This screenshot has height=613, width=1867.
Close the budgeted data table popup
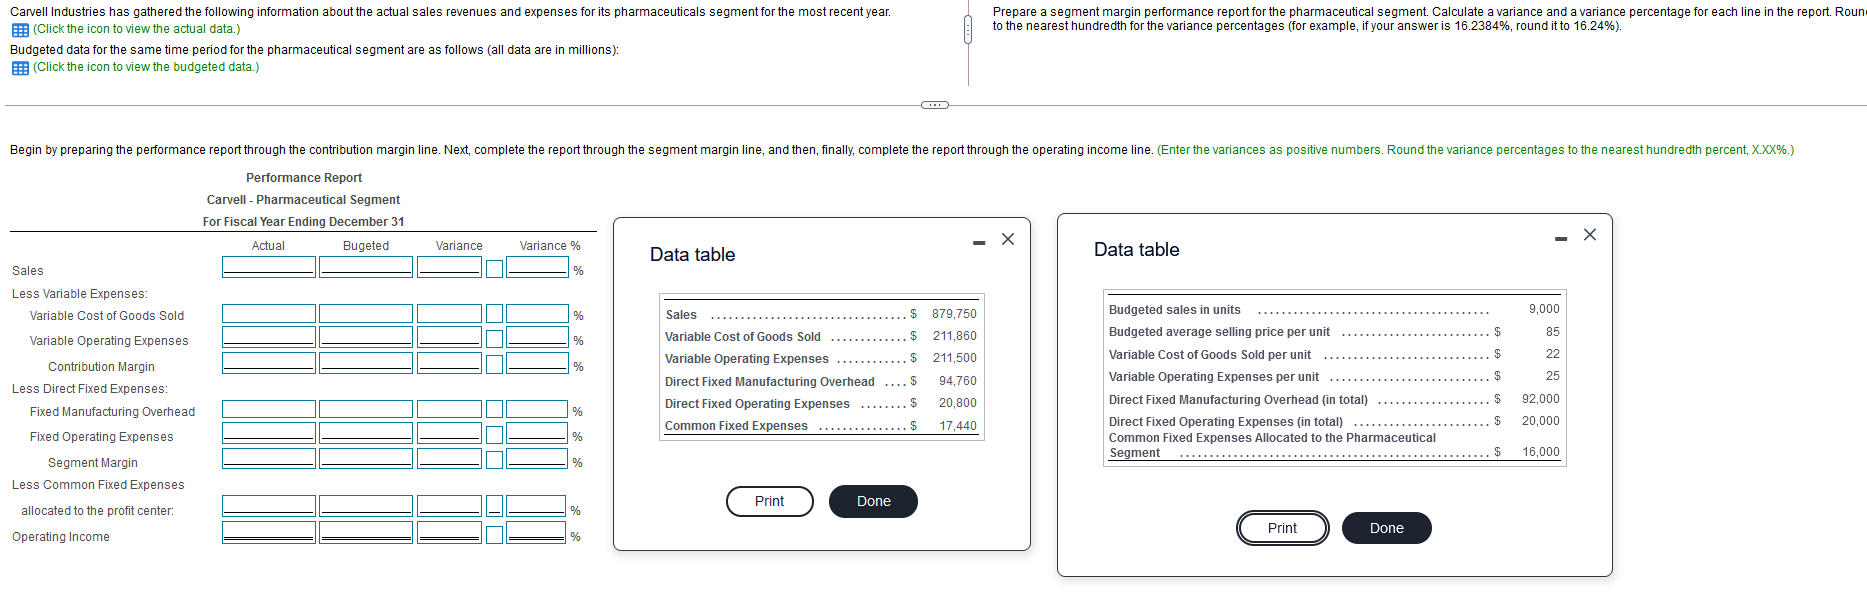pos(1590,235)
